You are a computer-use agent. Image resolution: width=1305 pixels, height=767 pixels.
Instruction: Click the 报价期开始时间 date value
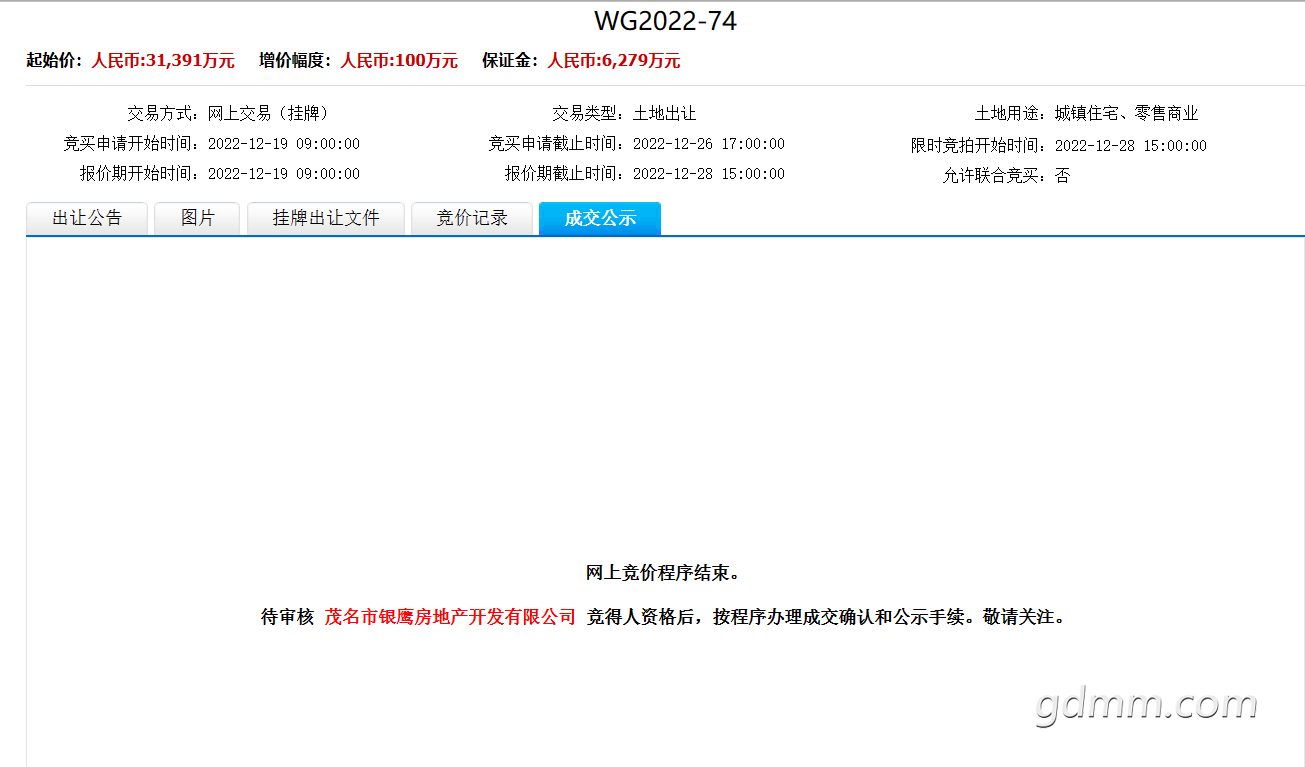pos(283,174)
